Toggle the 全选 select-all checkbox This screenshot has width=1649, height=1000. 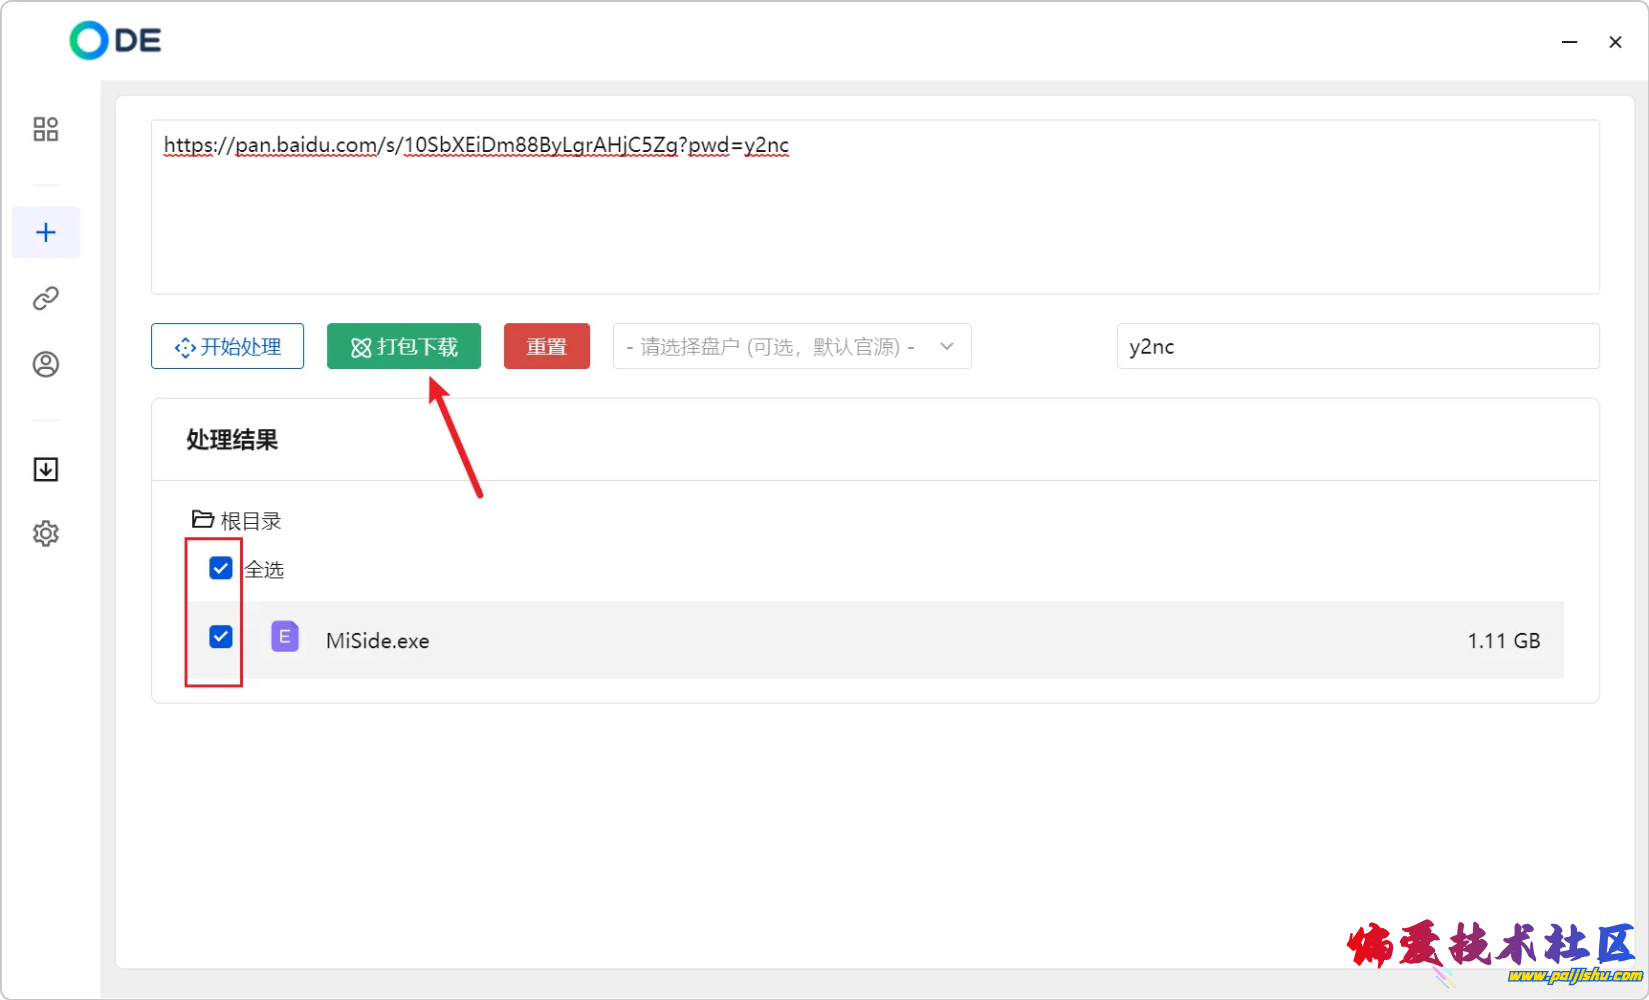(221, 568)
